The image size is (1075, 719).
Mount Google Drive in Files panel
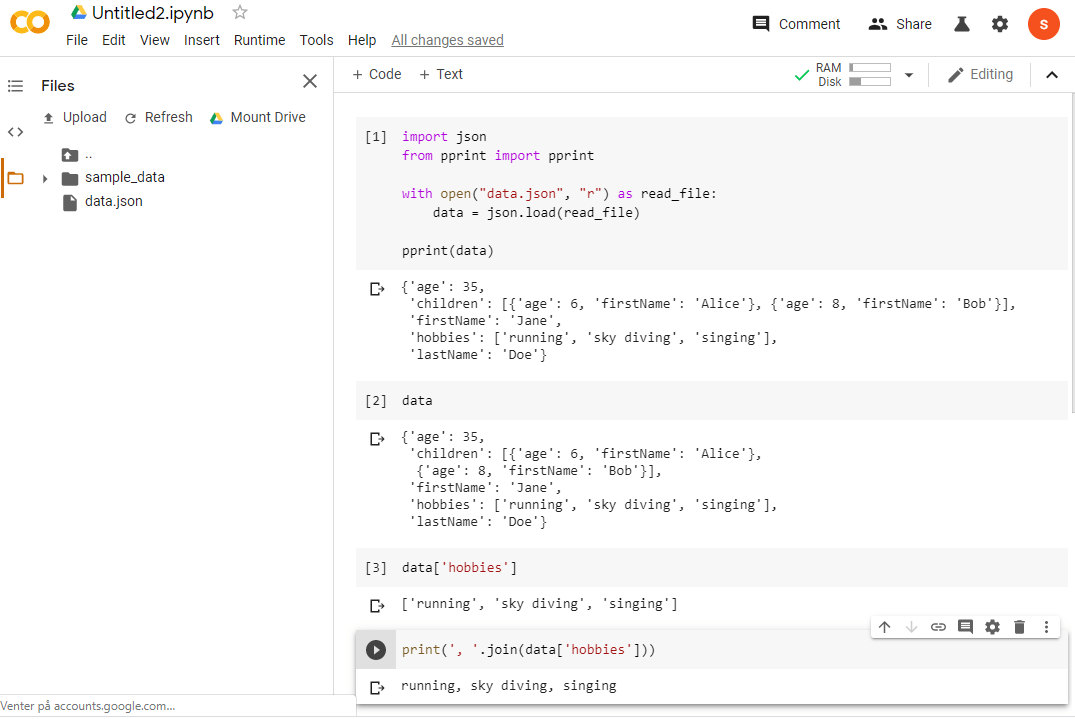258,117
